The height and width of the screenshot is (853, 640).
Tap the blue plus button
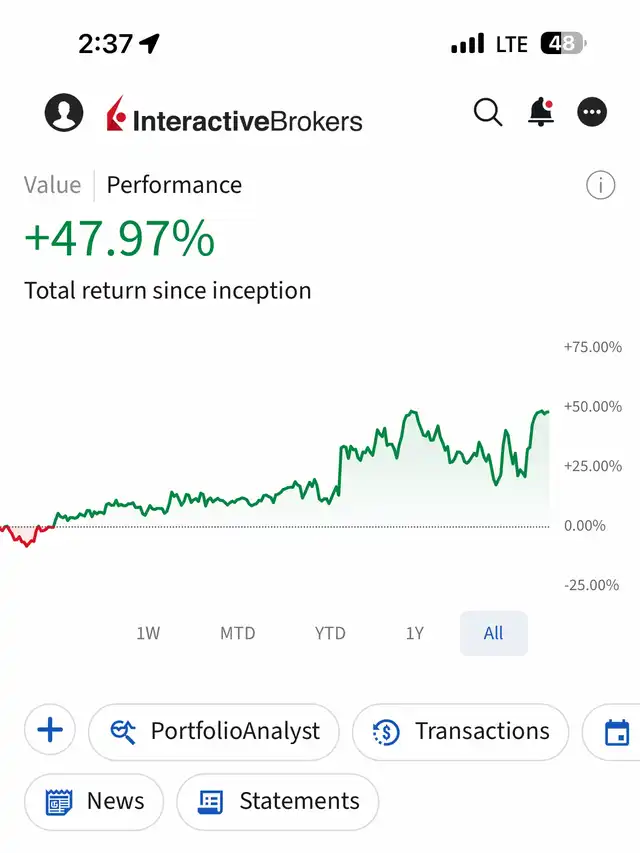[x=50, y=731]
